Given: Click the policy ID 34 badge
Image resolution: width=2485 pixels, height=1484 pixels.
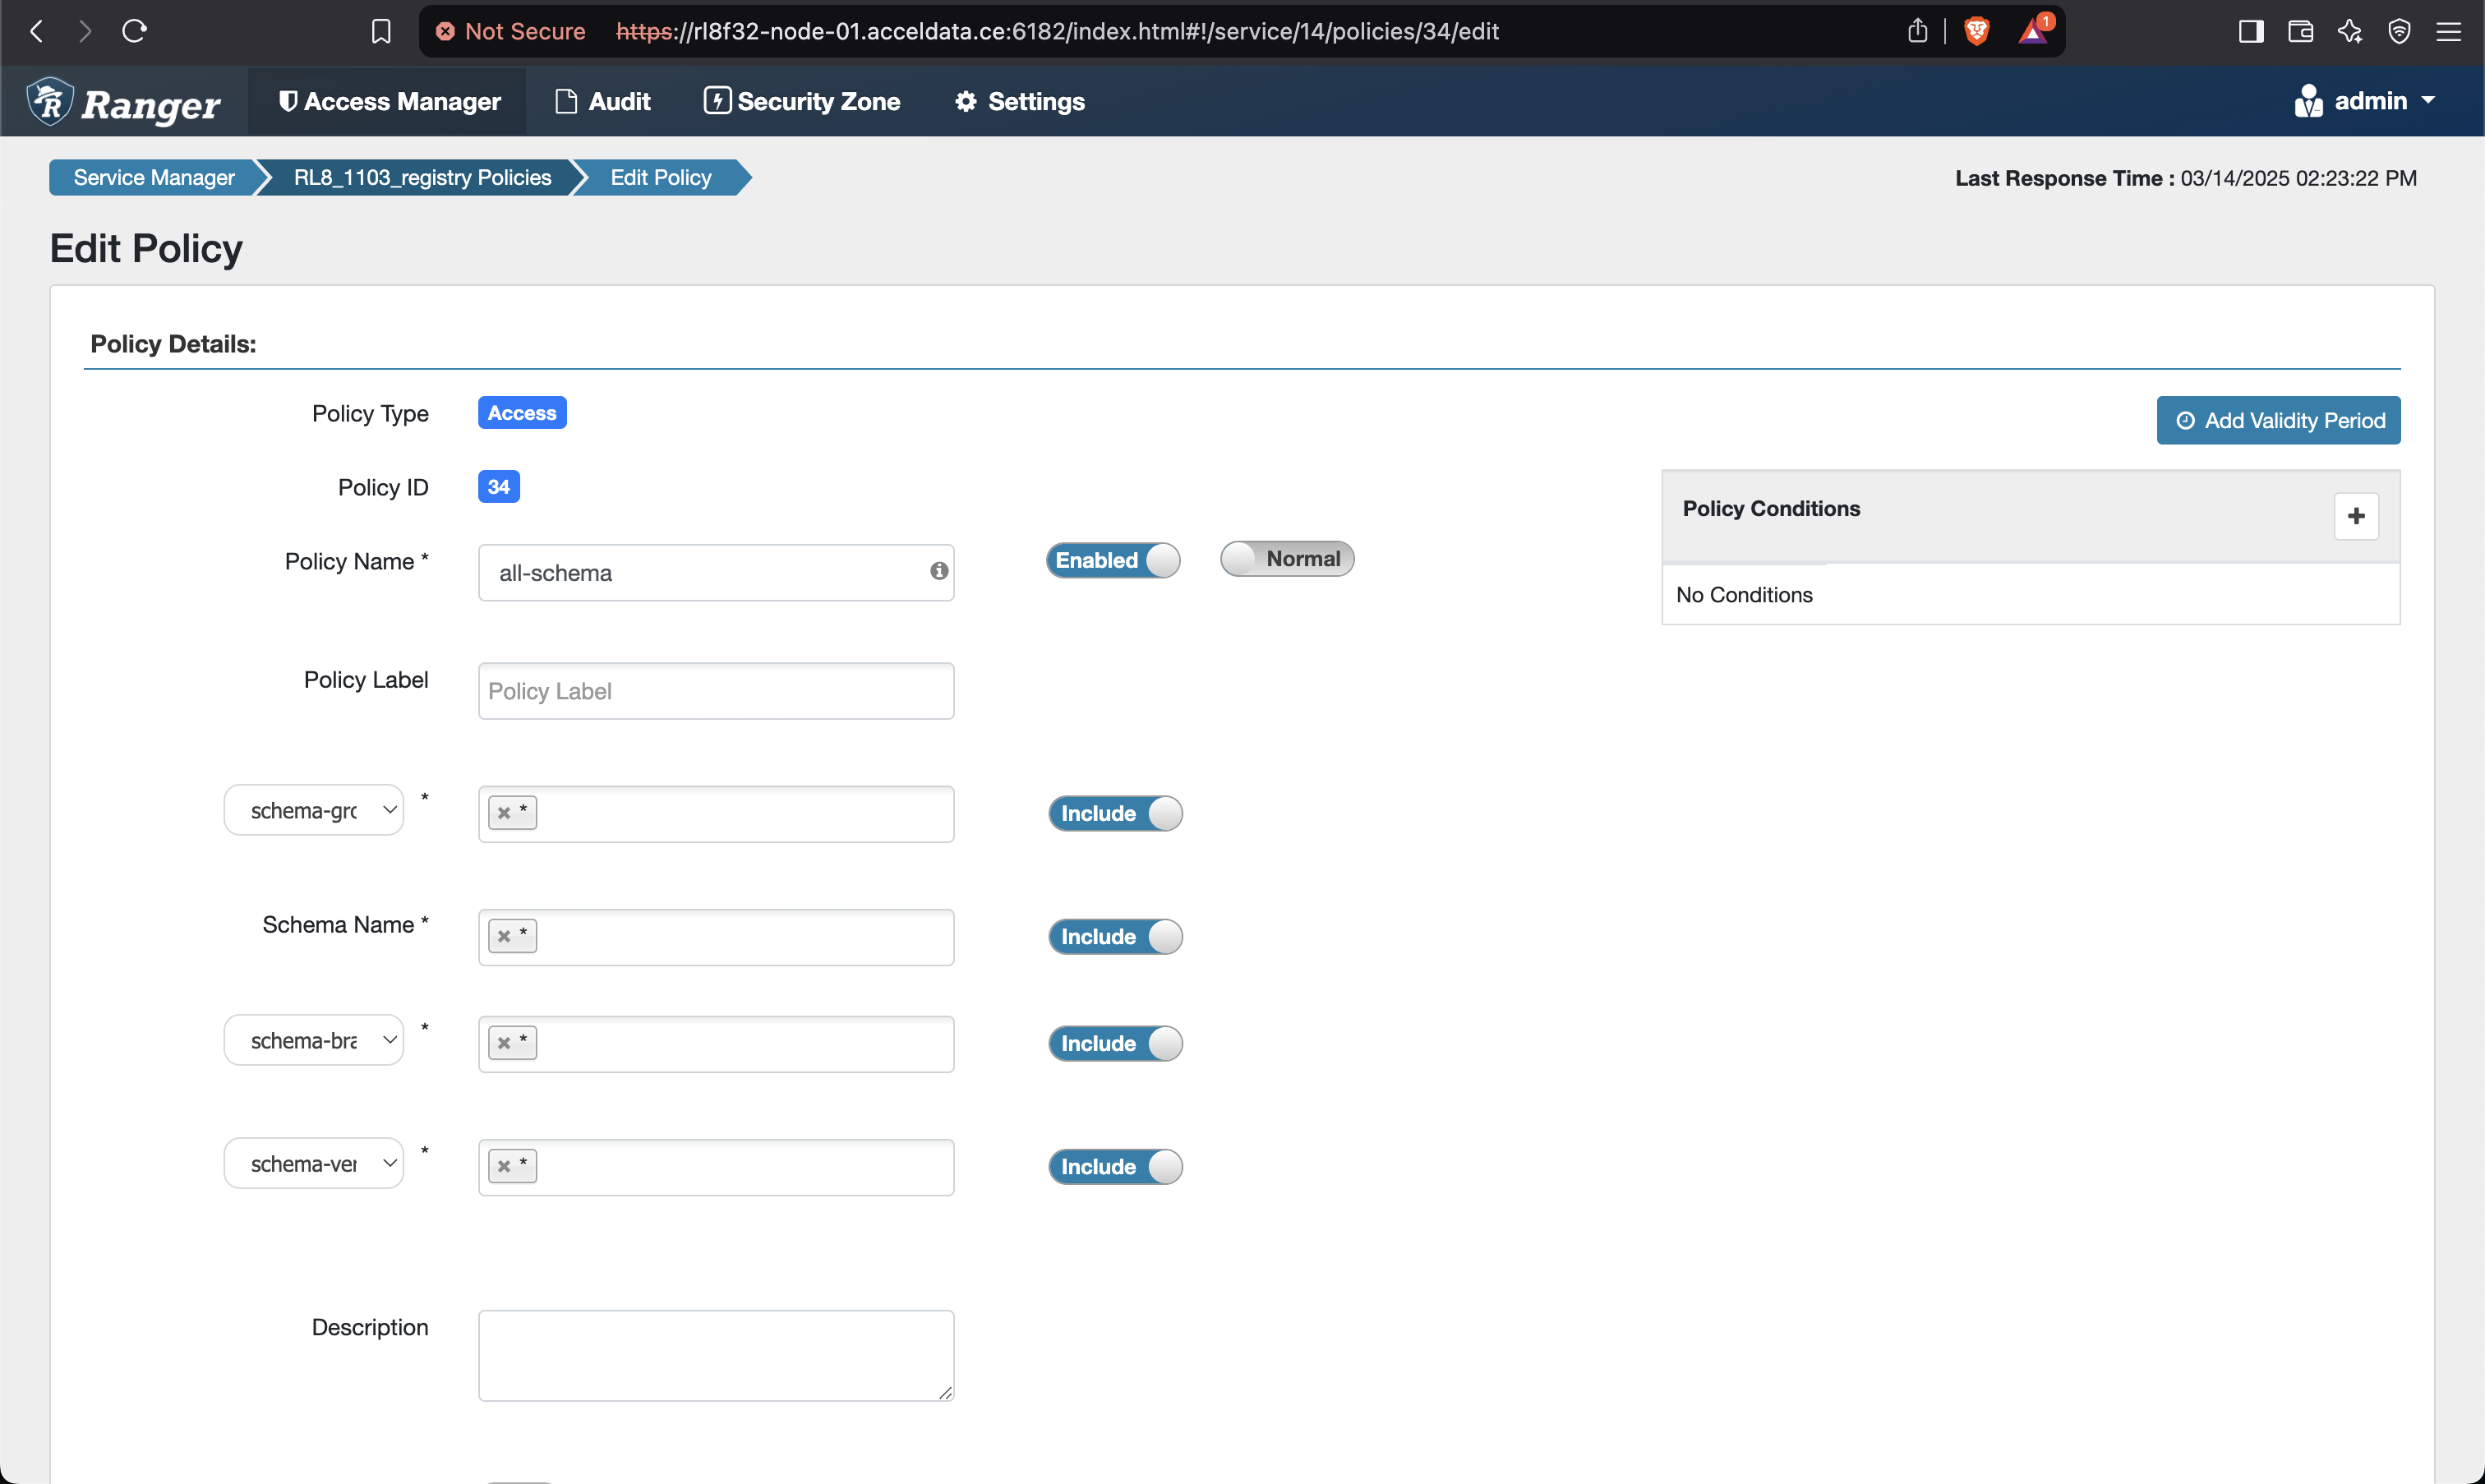Looking at the screenshot, I should (499, 487).
